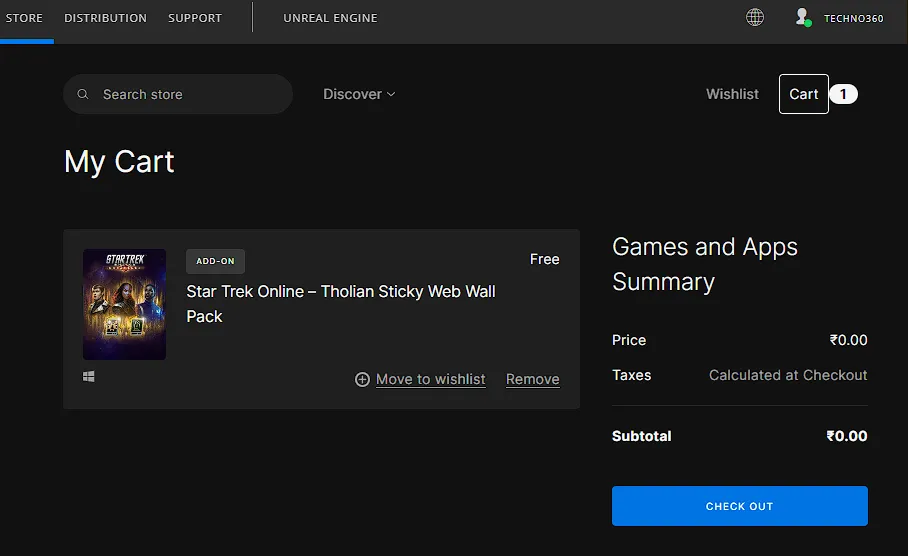This screenshot has height=556, width=908.
Task: Open the Distribution menu item
Action: (x=105, y=18)
